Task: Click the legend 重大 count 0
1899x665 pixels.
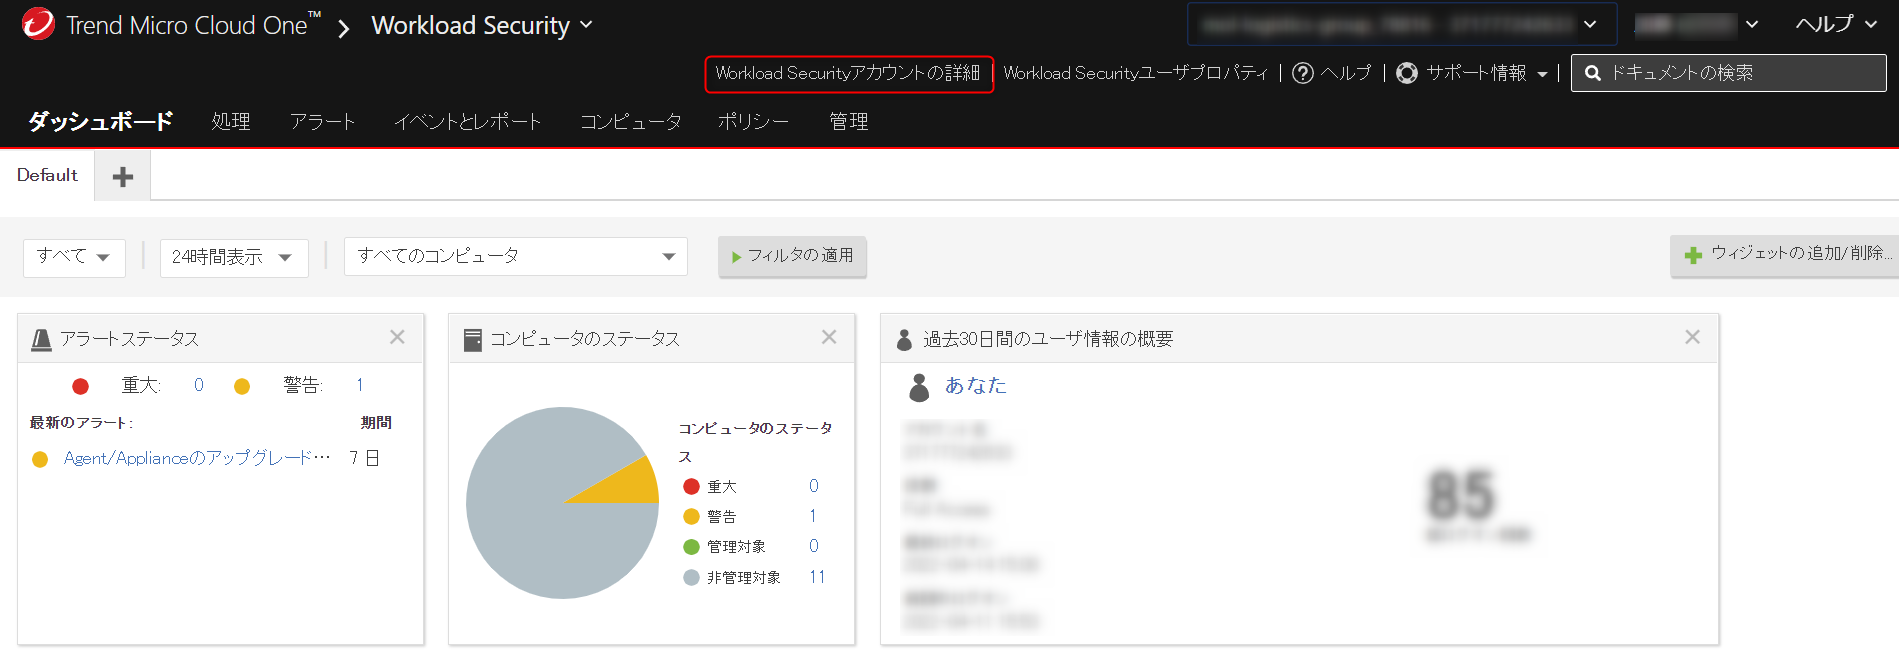Action: 814,486
